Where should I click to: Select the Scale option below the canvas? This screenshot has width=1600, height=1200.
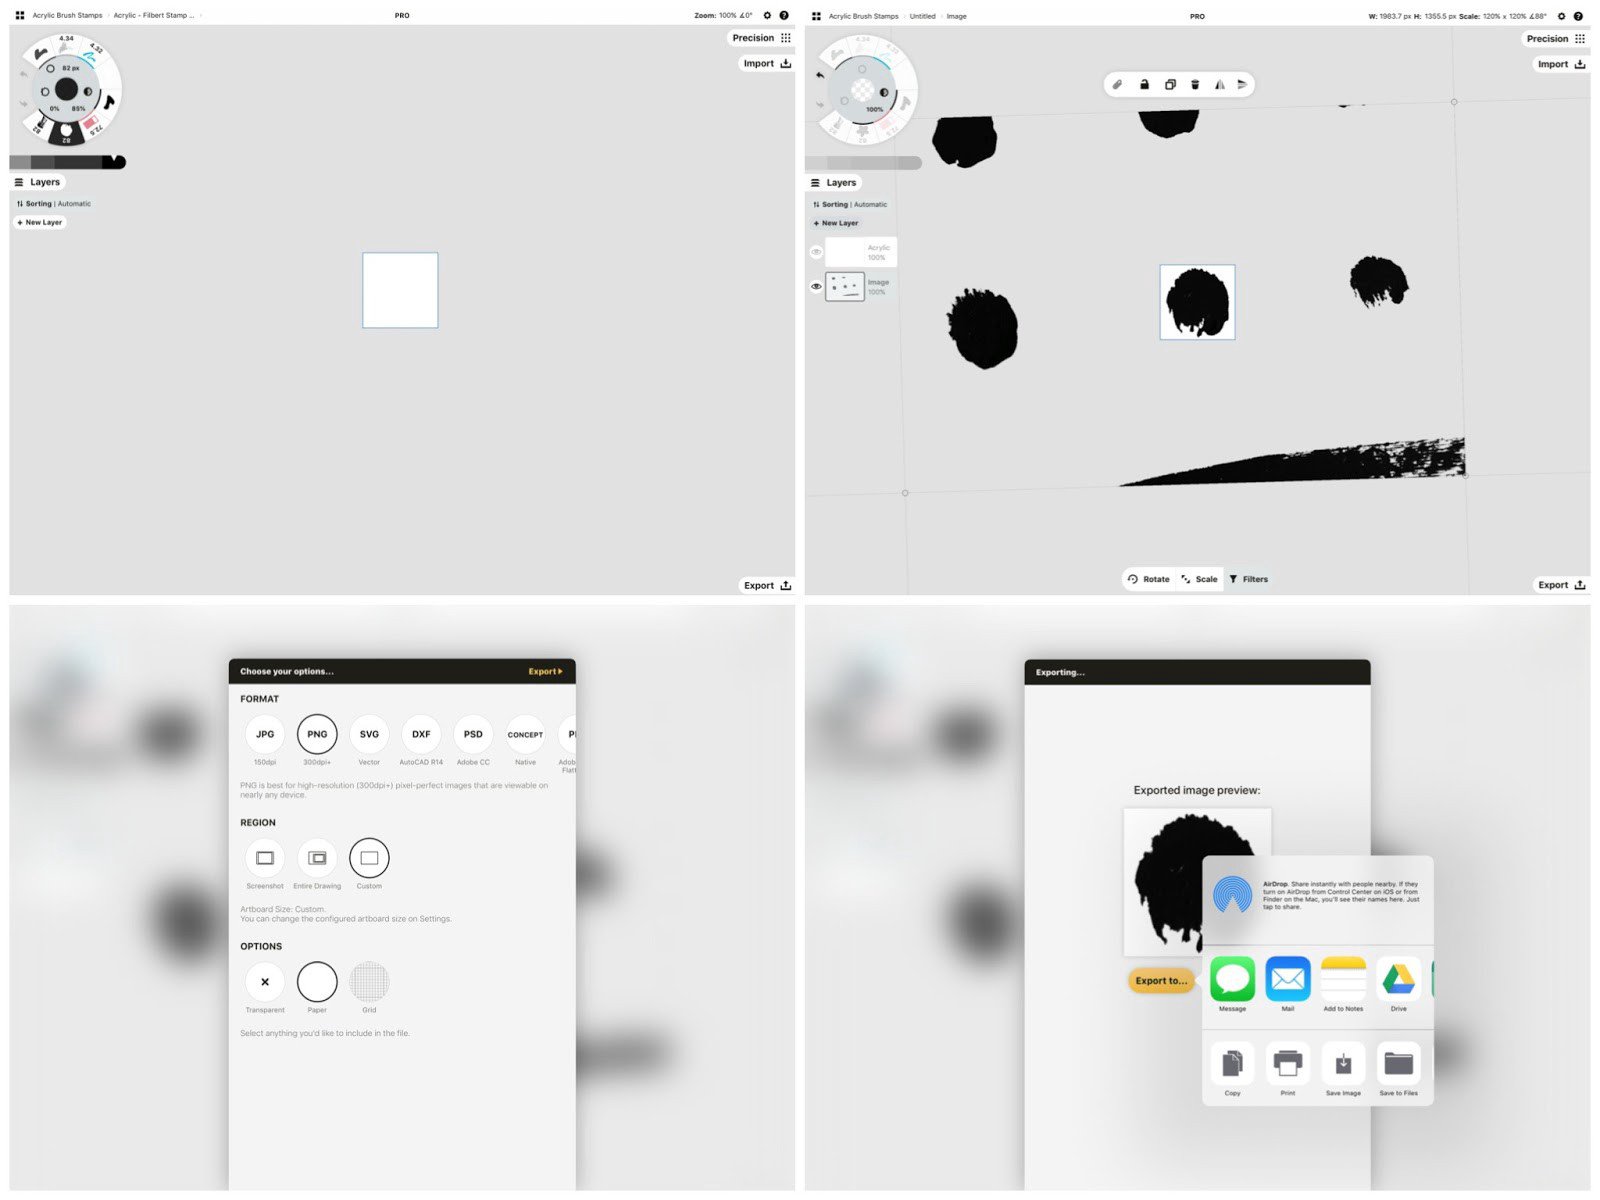[1199, 579]
